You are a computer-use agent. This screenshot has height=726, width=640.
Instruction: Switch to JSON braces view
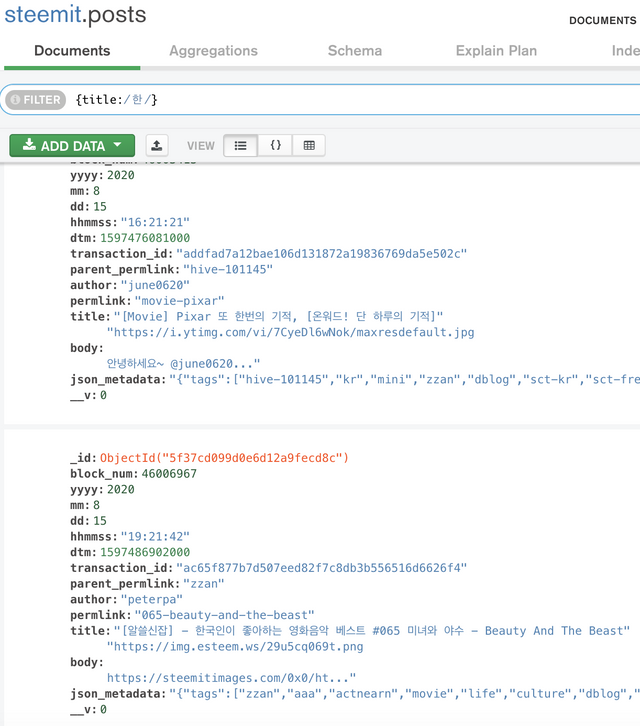click(275, 145)
